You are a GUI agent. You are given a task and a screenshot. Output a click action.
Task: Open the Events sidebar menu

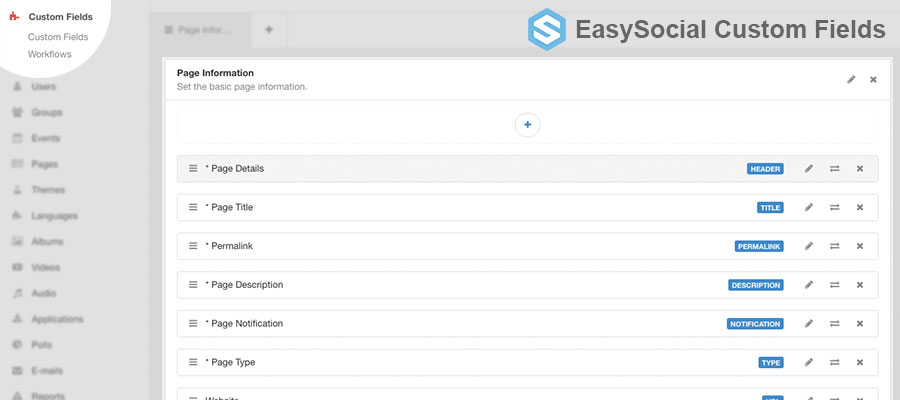pos(45,138)
